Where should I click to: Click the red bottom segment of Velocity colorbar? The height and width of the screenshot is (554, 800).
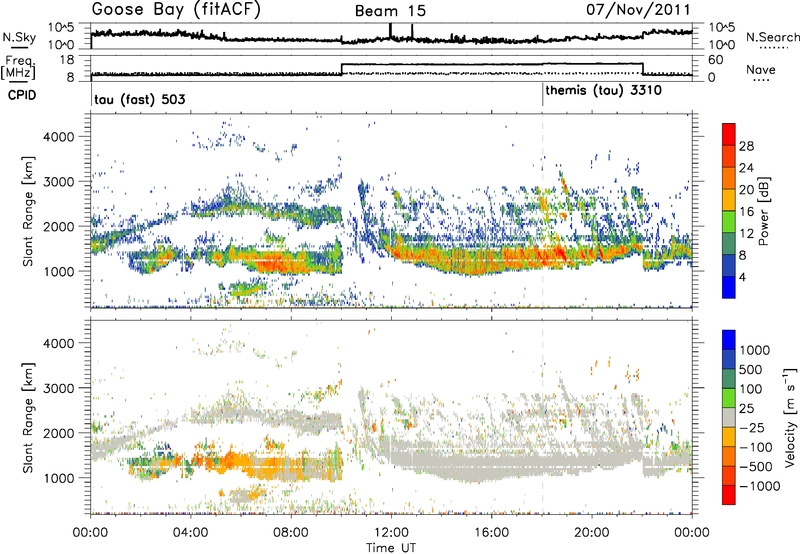coord(729,495)
